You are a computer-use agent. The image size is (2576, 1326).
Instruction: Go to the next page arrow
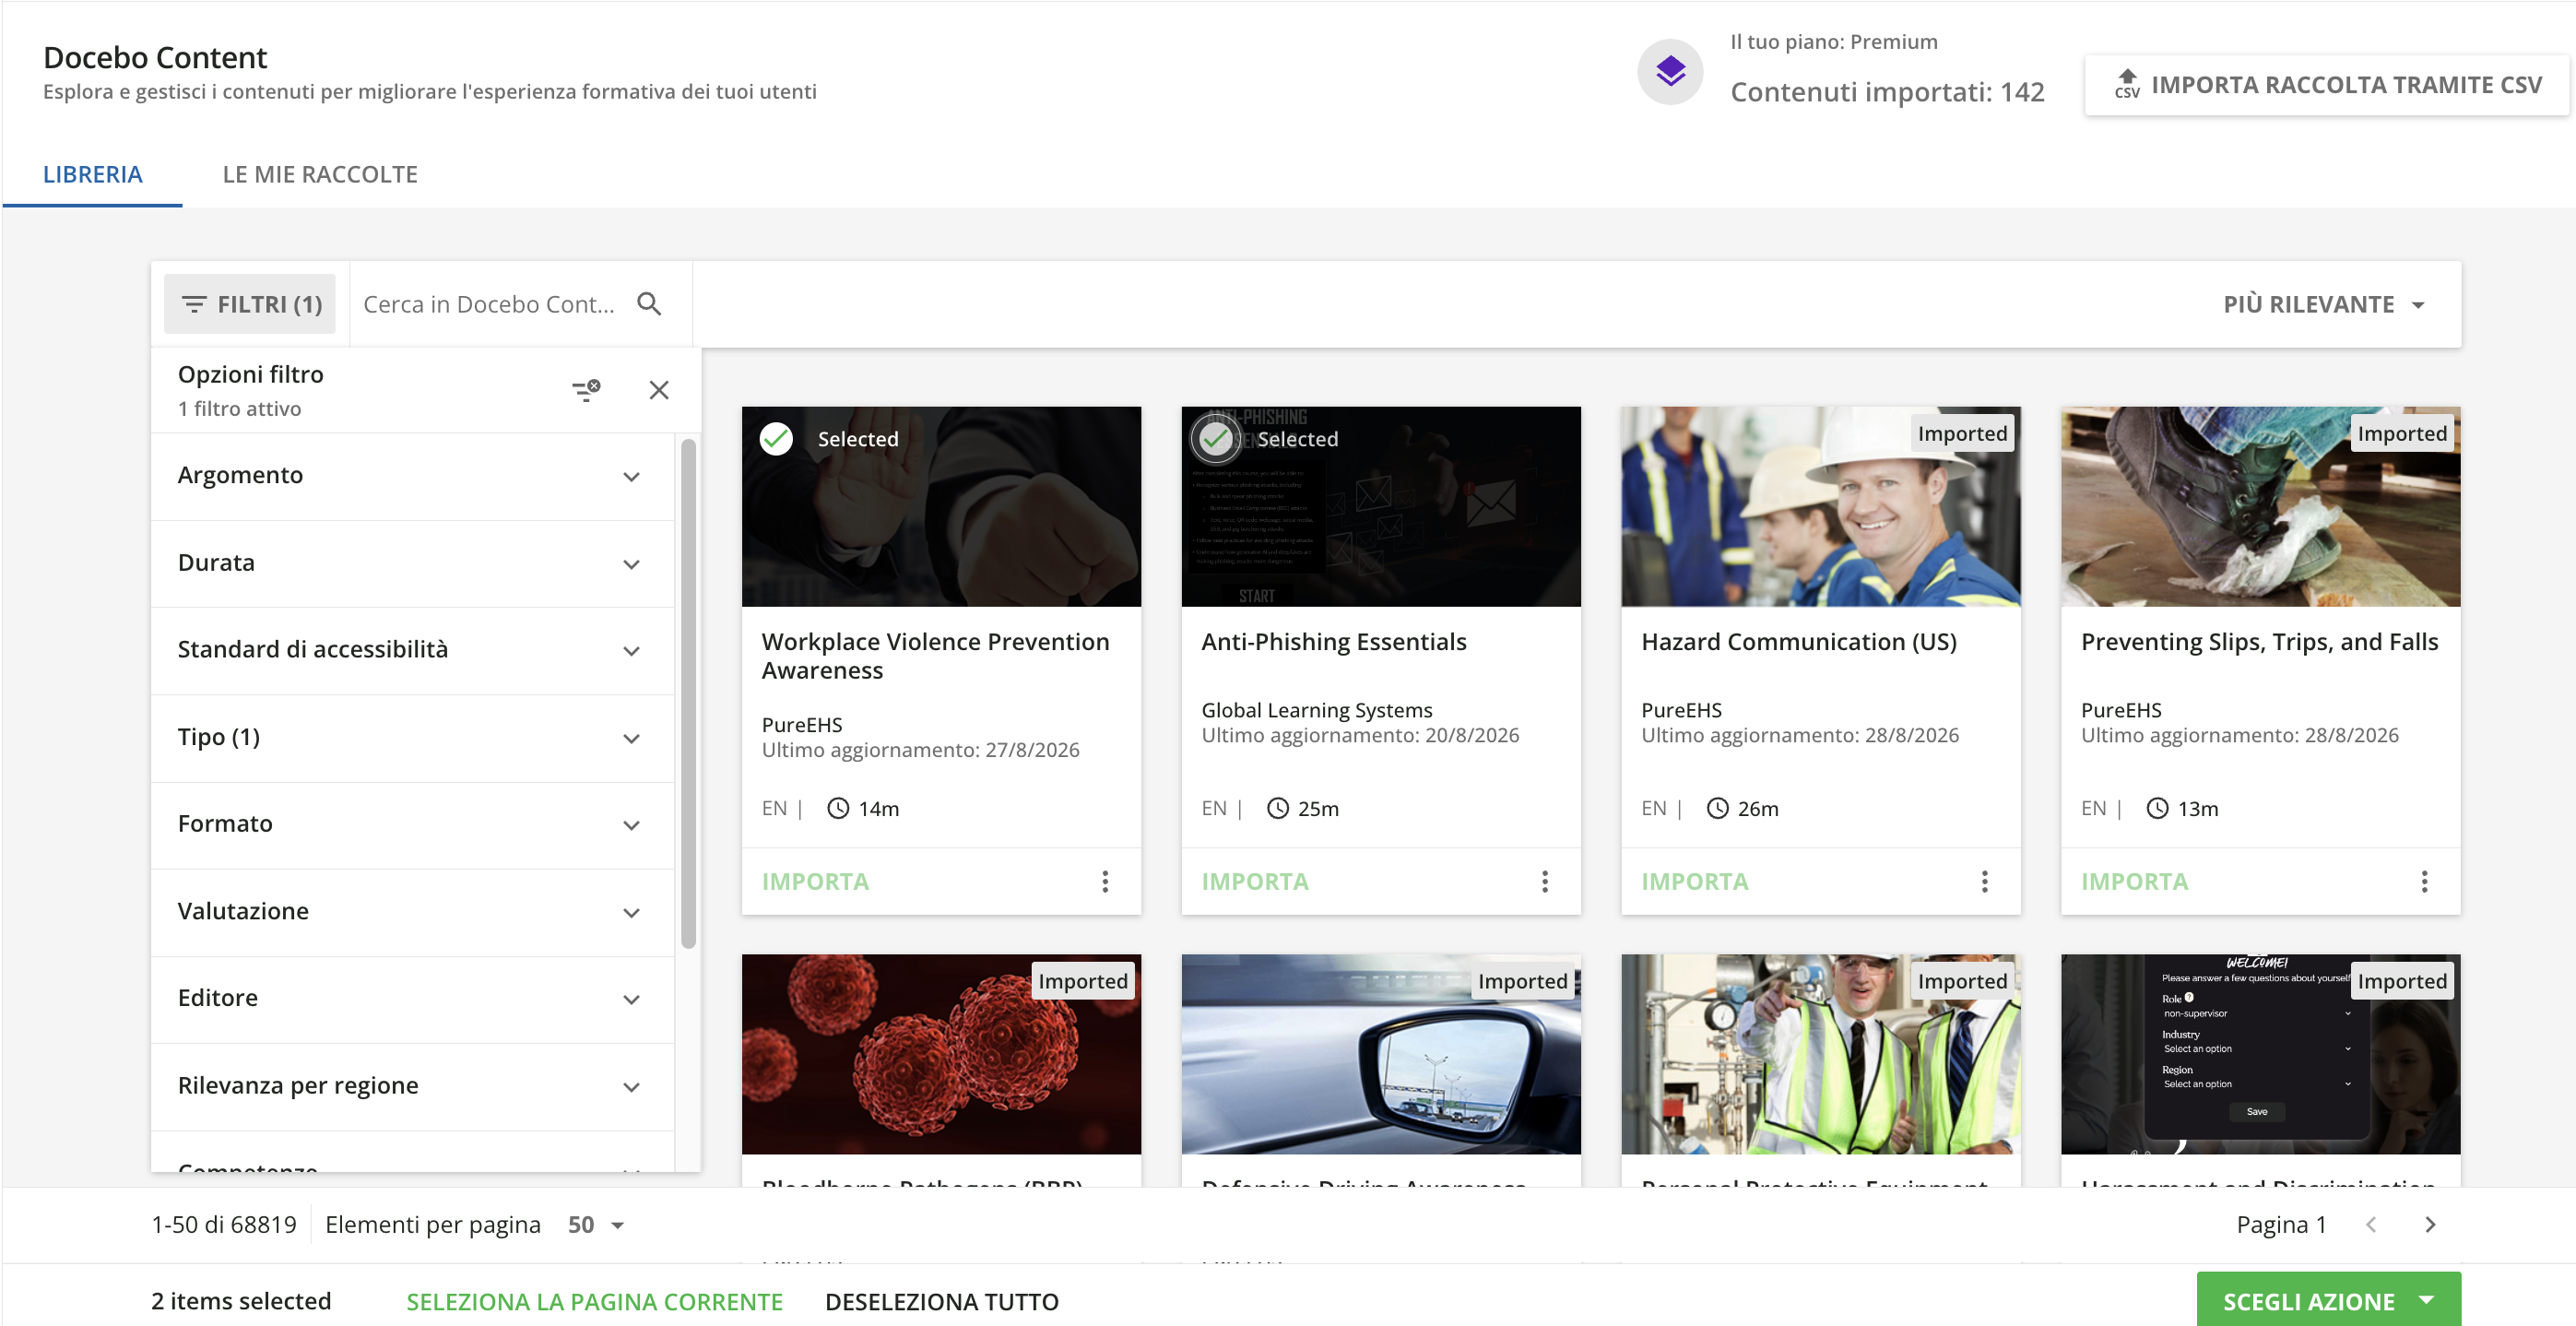coord(2431,1225)
